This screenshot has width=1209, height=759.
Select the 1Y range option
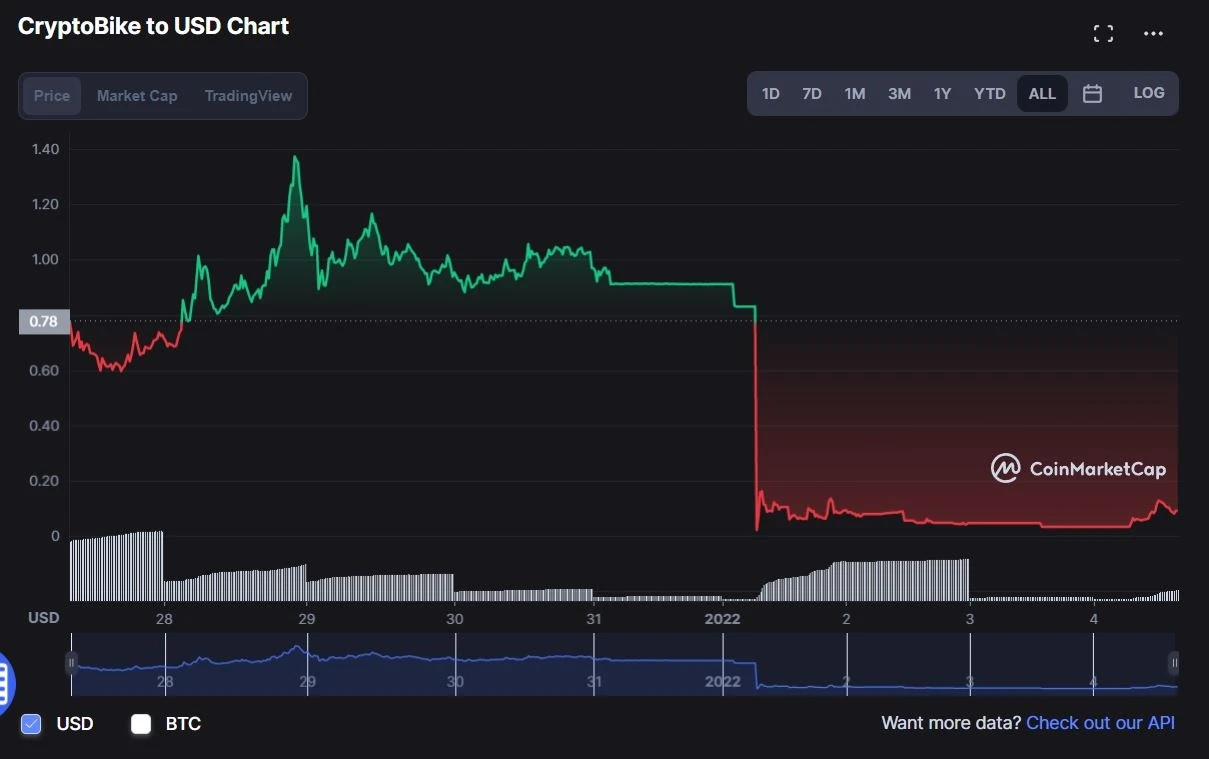tap(941, 92)
